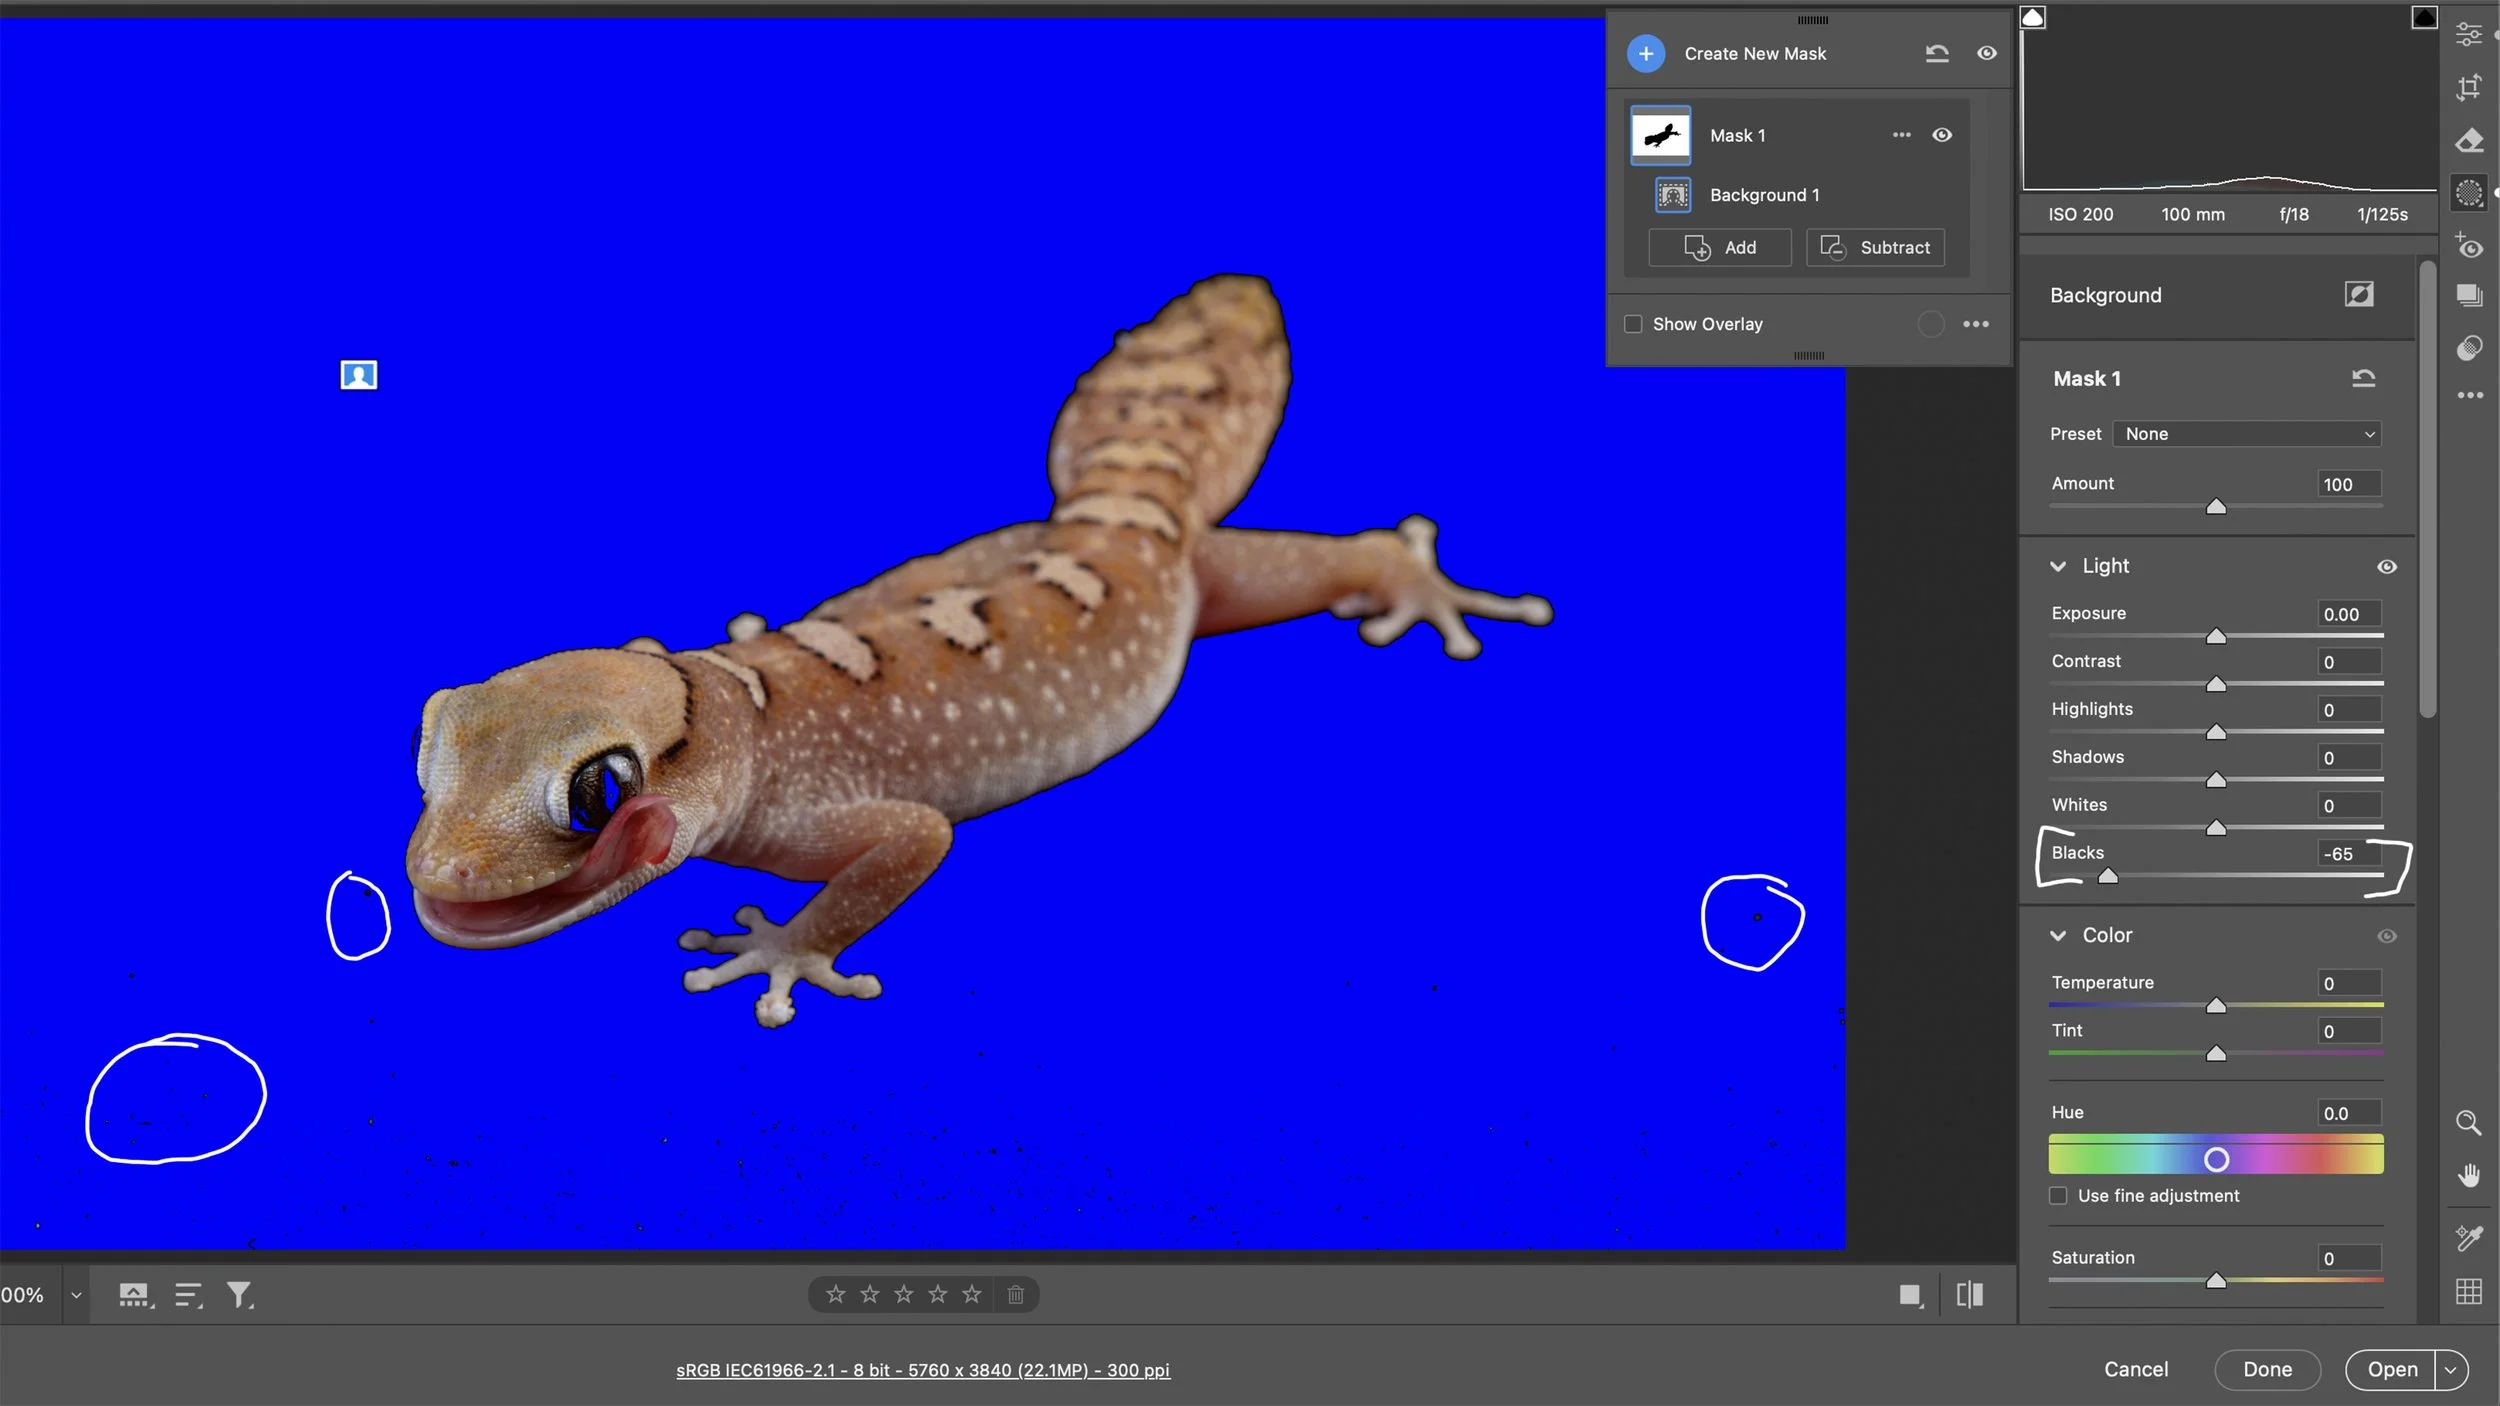Collapse the Color adjustments section
The width and height of the screenshot is (2500, 1406).
click(x=2060, y=935)
